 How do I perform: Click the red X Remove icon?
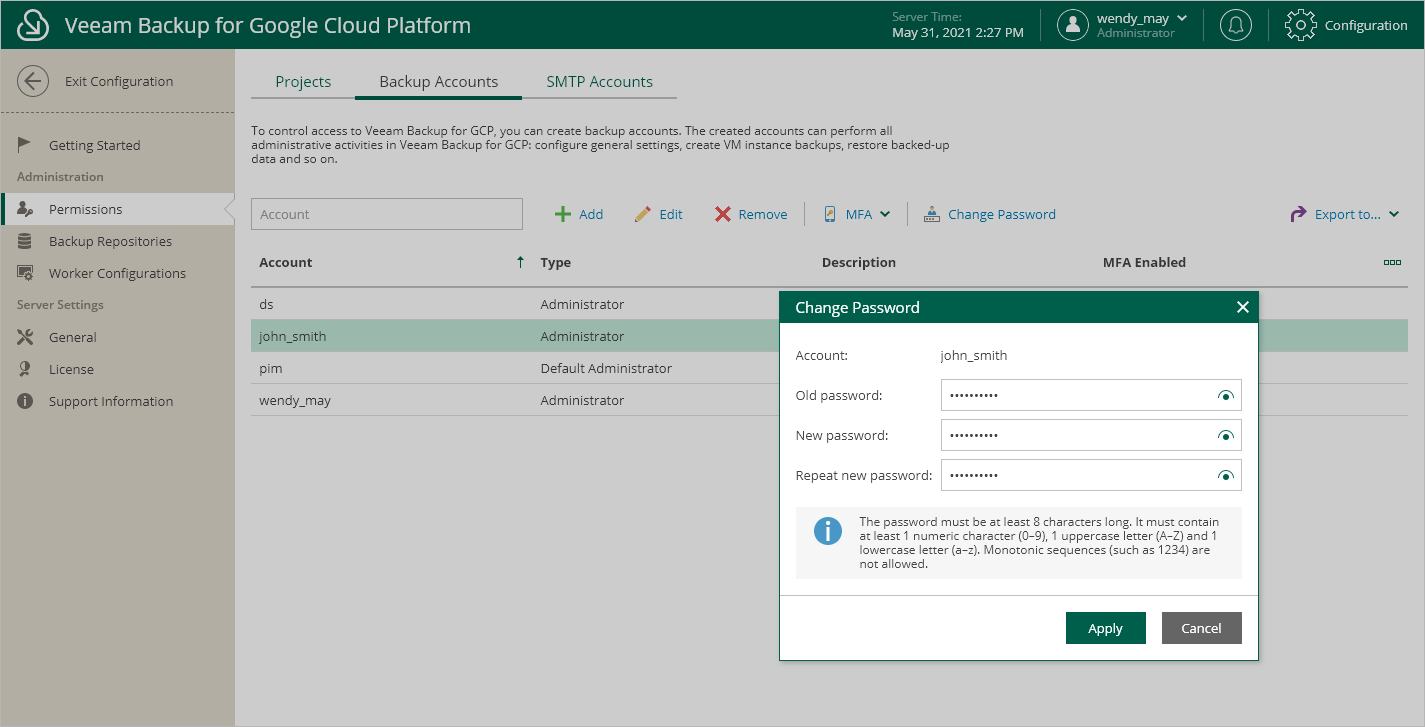click(723, 214)
